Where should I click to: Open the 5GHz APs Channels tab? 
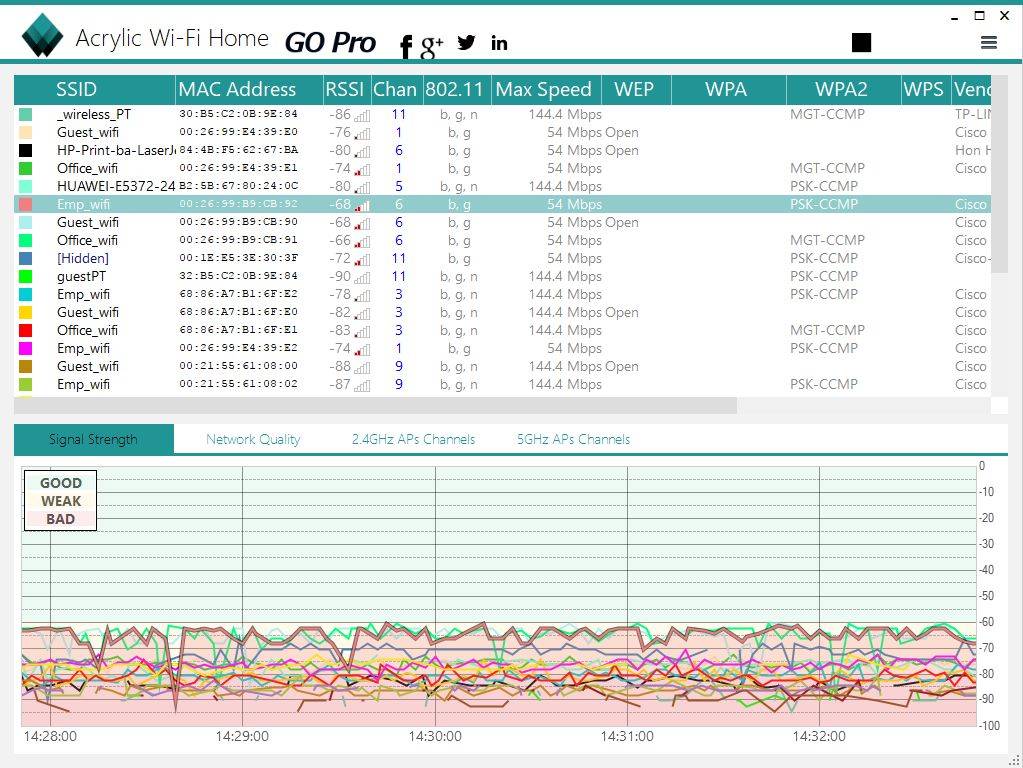click(x=573, y=439)
